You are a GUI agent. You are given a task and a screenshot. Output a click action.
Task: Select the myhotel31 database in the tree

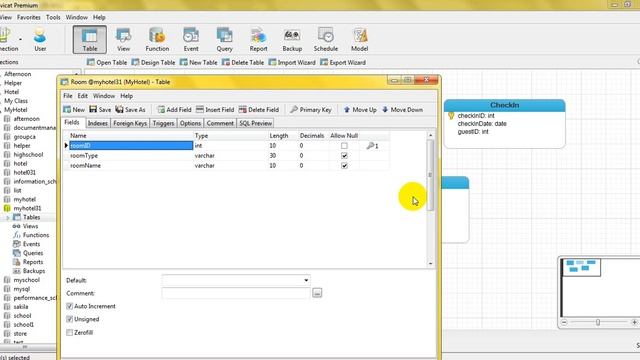coord(27,209)
